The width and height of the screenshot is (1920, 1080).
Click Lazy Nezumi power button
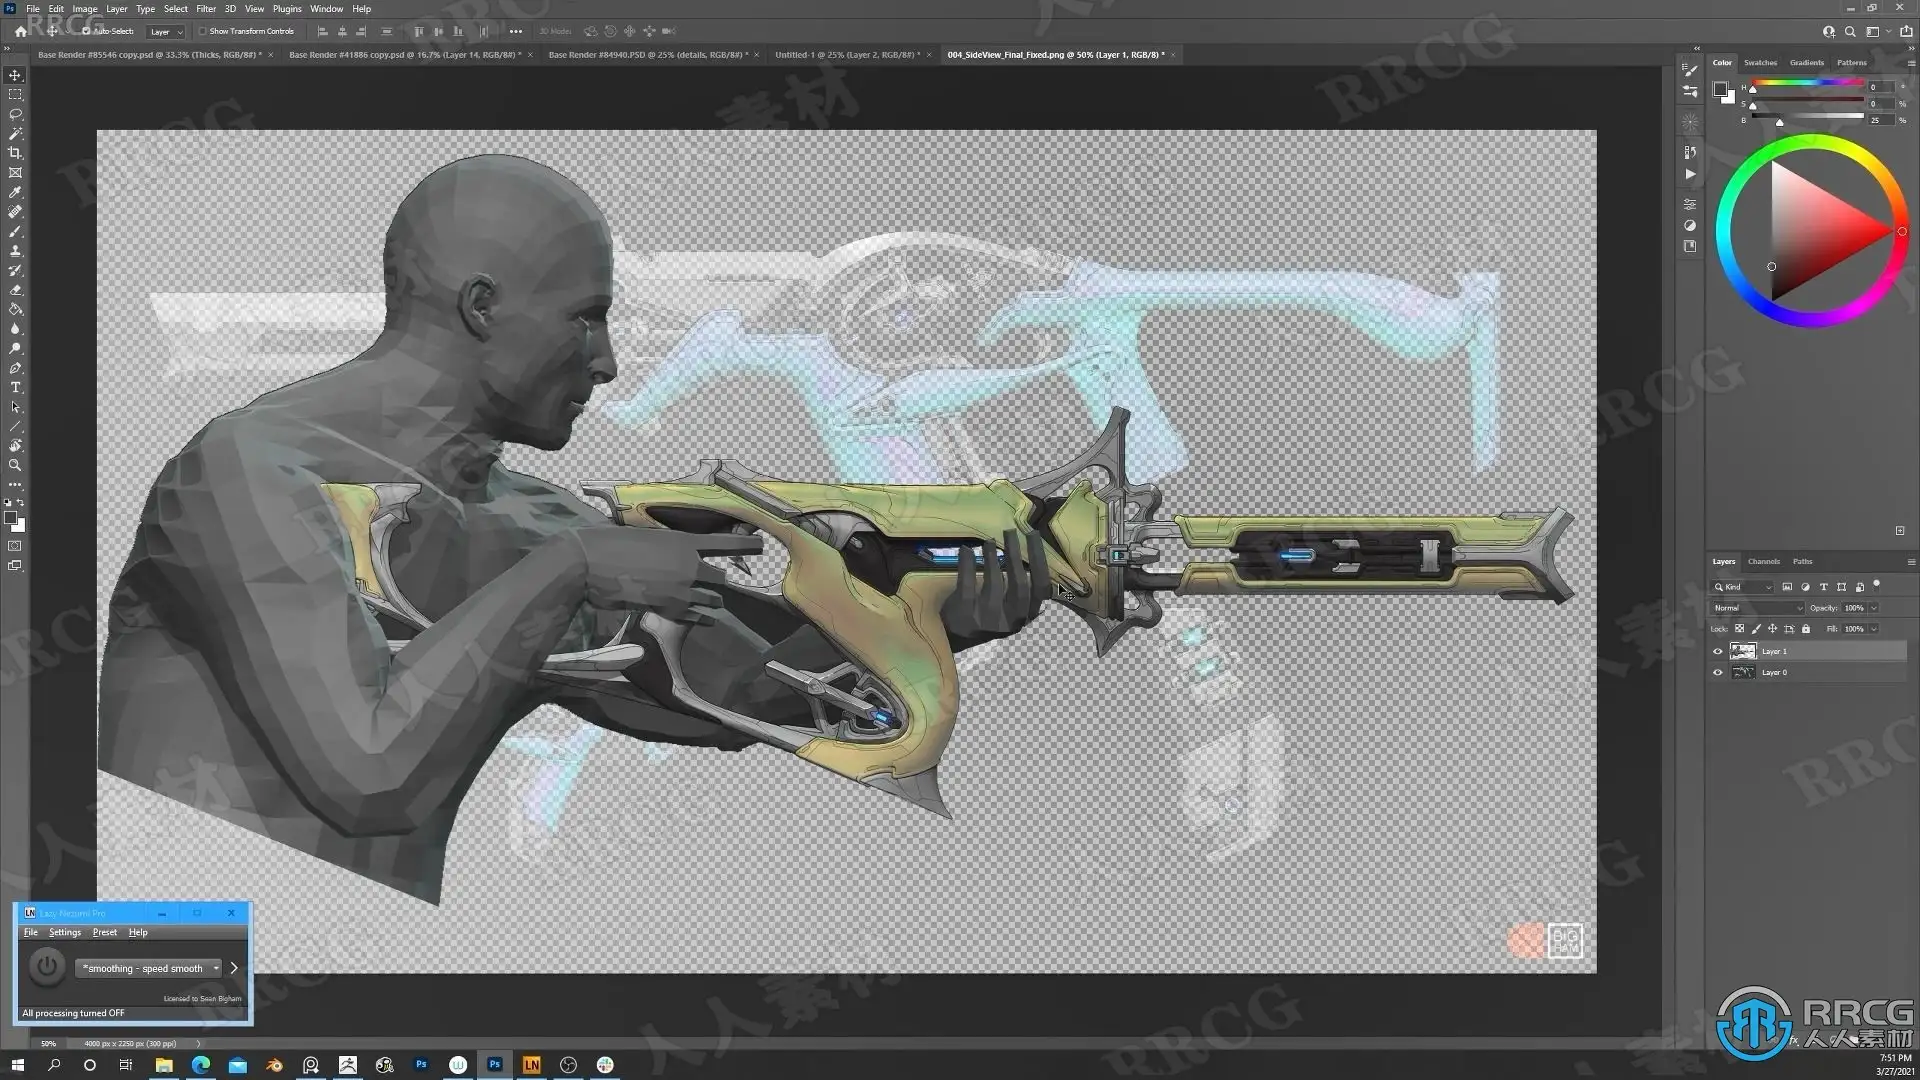coord(46,967)
